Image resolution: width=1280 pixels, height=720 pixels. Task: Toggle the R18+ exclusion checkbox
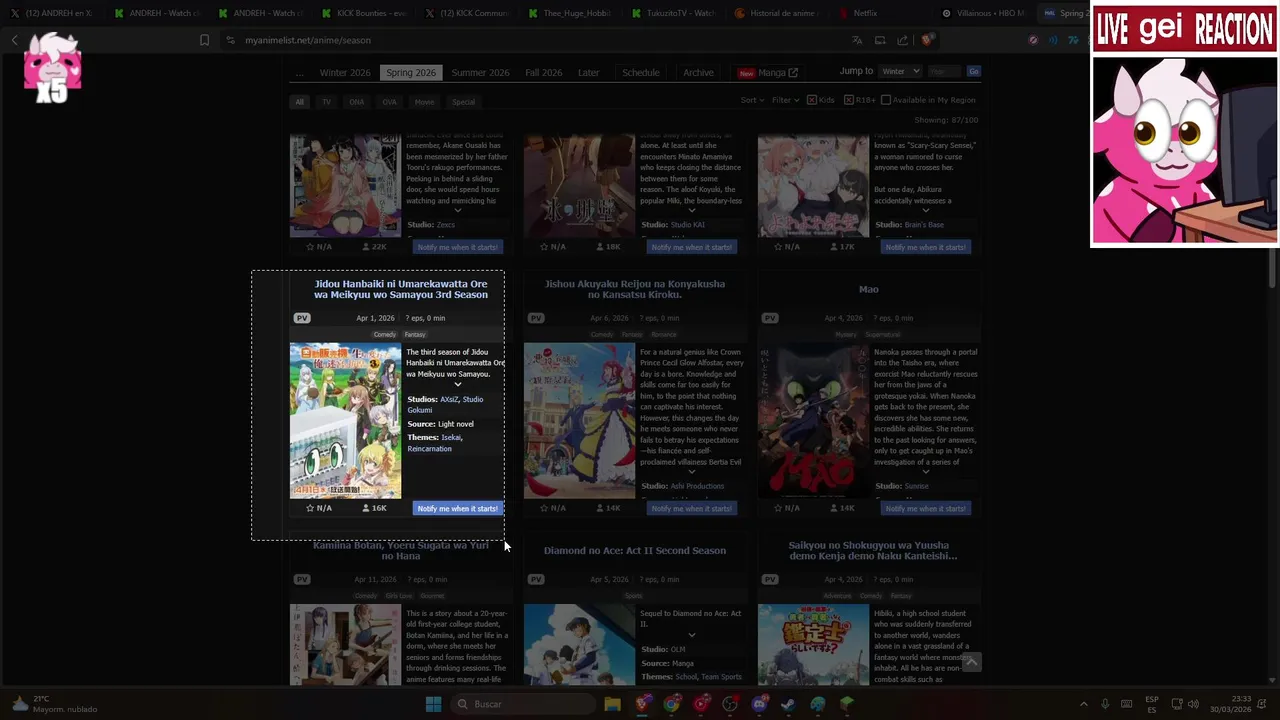point(849,100)
